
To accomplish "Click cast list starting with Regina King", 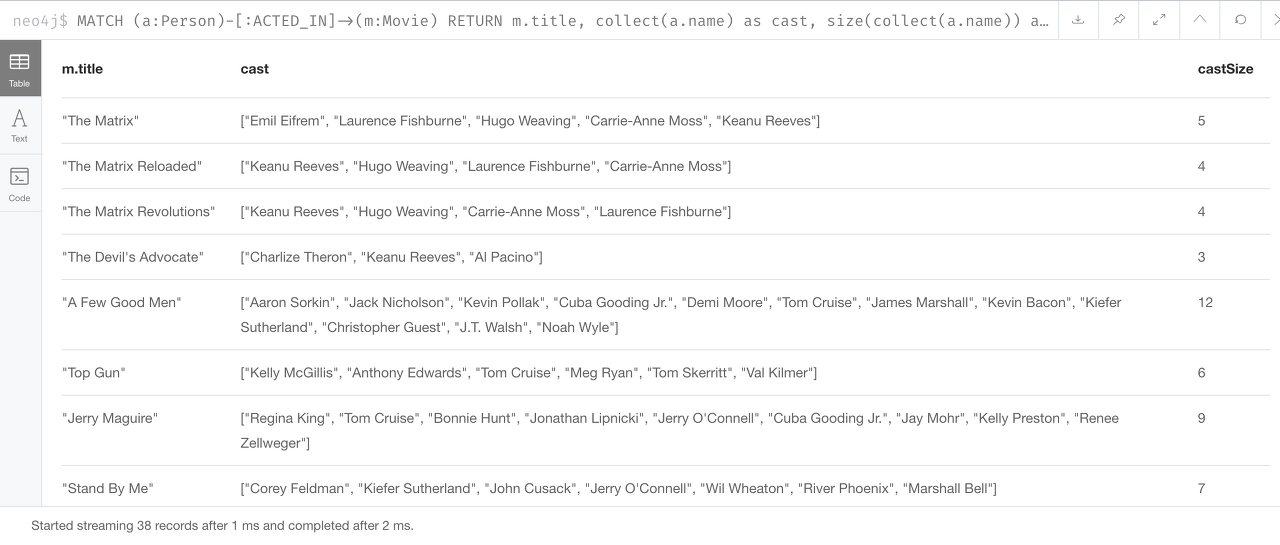I will coord(680,431).
